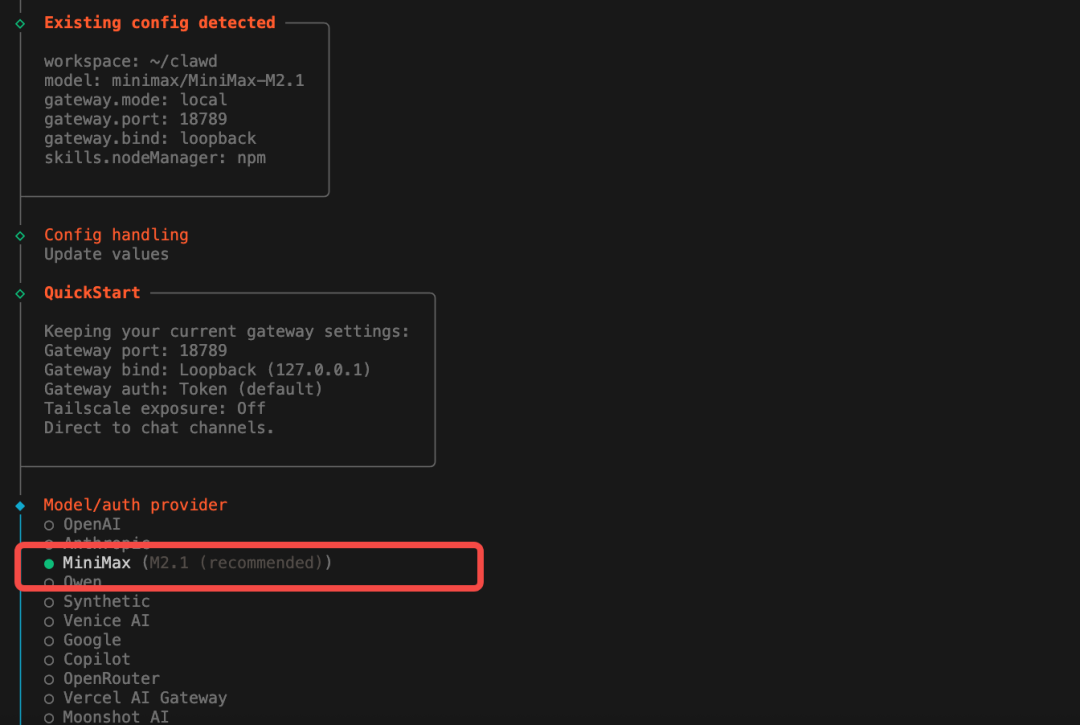Screen dimensions: 1080x725
Task: Click the diamond marker beside QuickStart
Action: tap(20, 293)
